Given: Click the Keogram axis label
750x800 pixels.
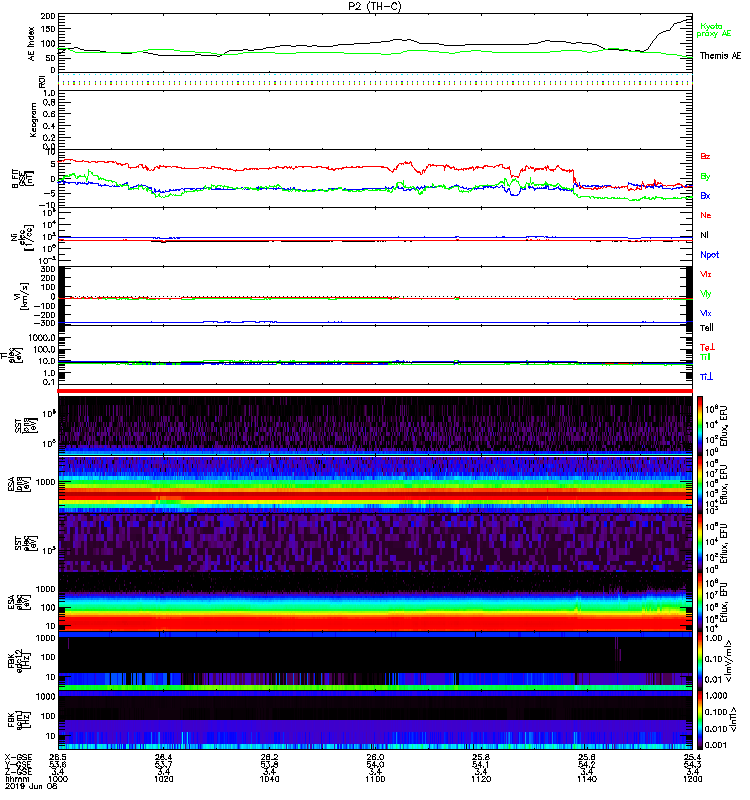Looking at the screenshot, I should tap(33, 120).
